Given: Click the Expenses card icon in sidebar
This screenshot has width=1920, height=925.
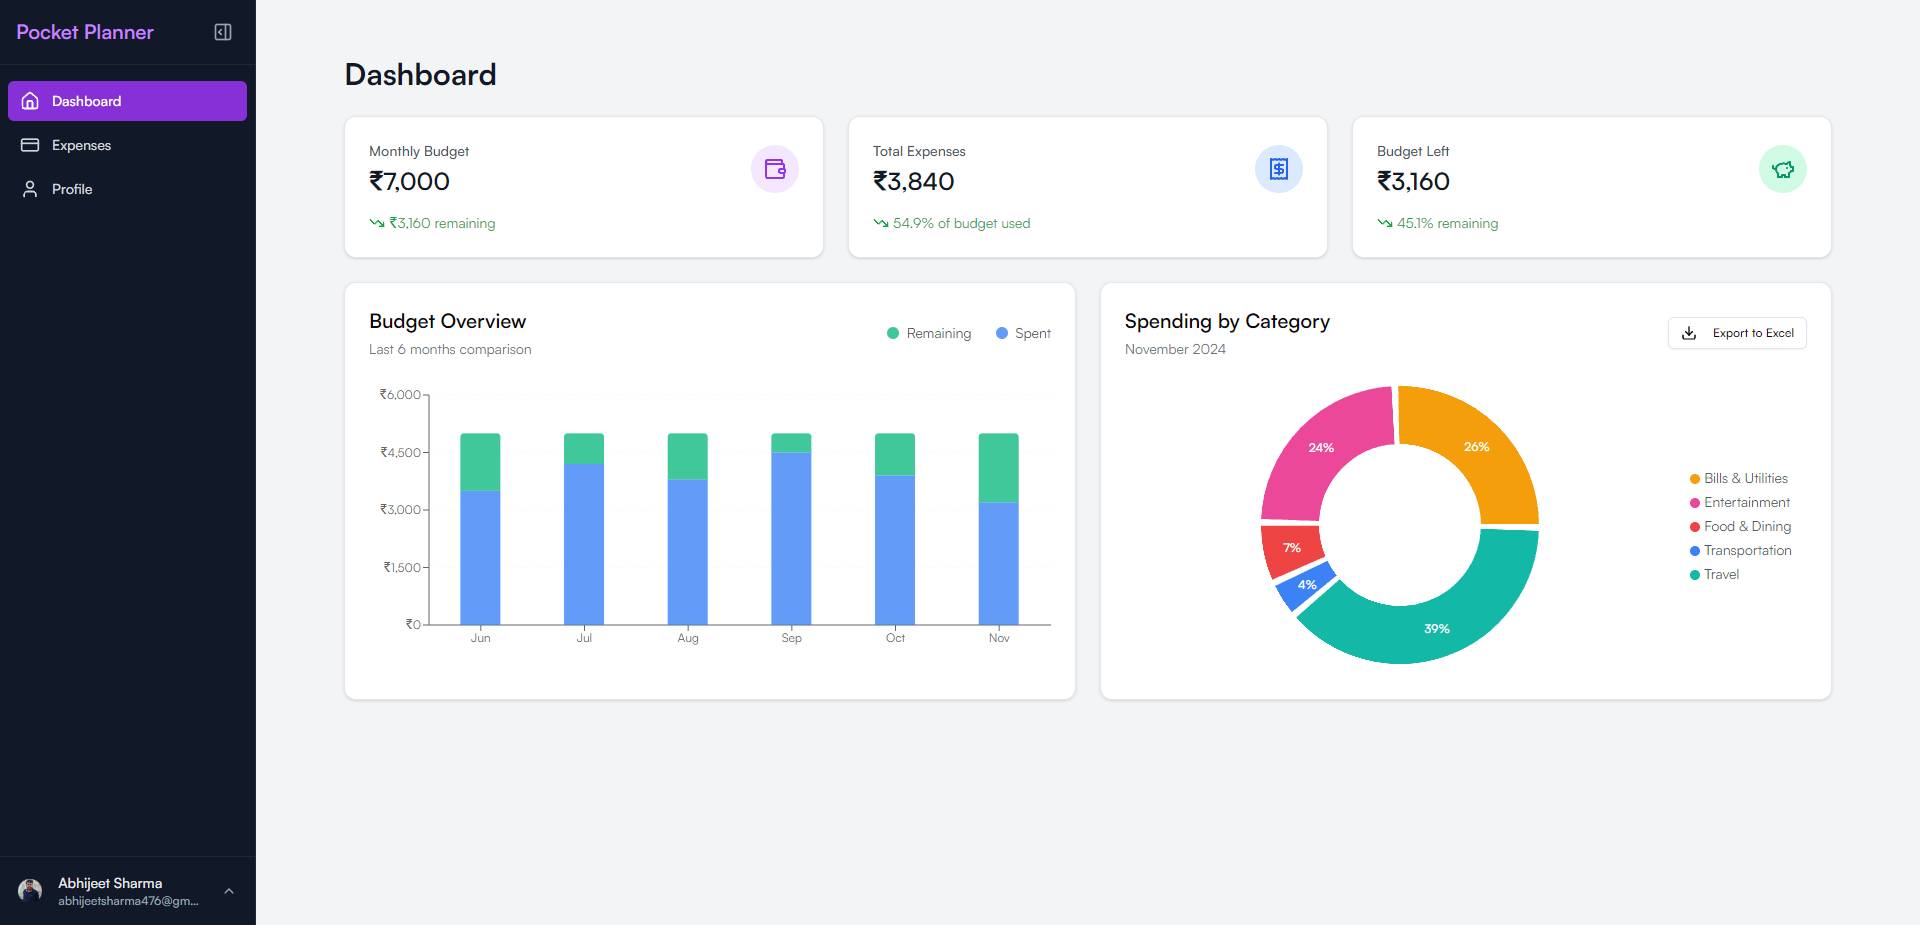Looking at the screenshot, I should 30,145.
